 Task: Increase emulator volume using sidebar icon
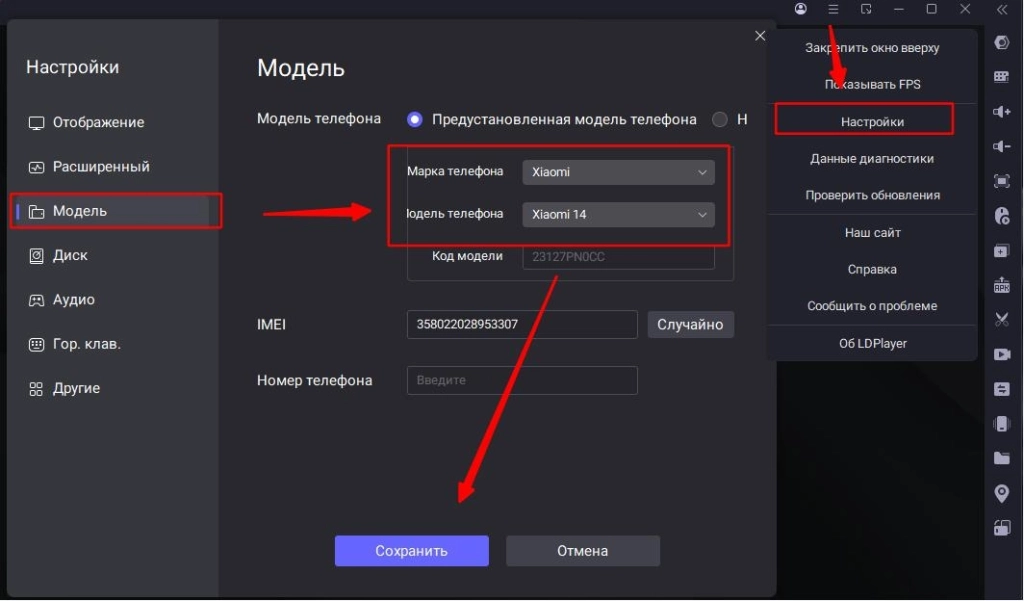tap(1001, 111)
